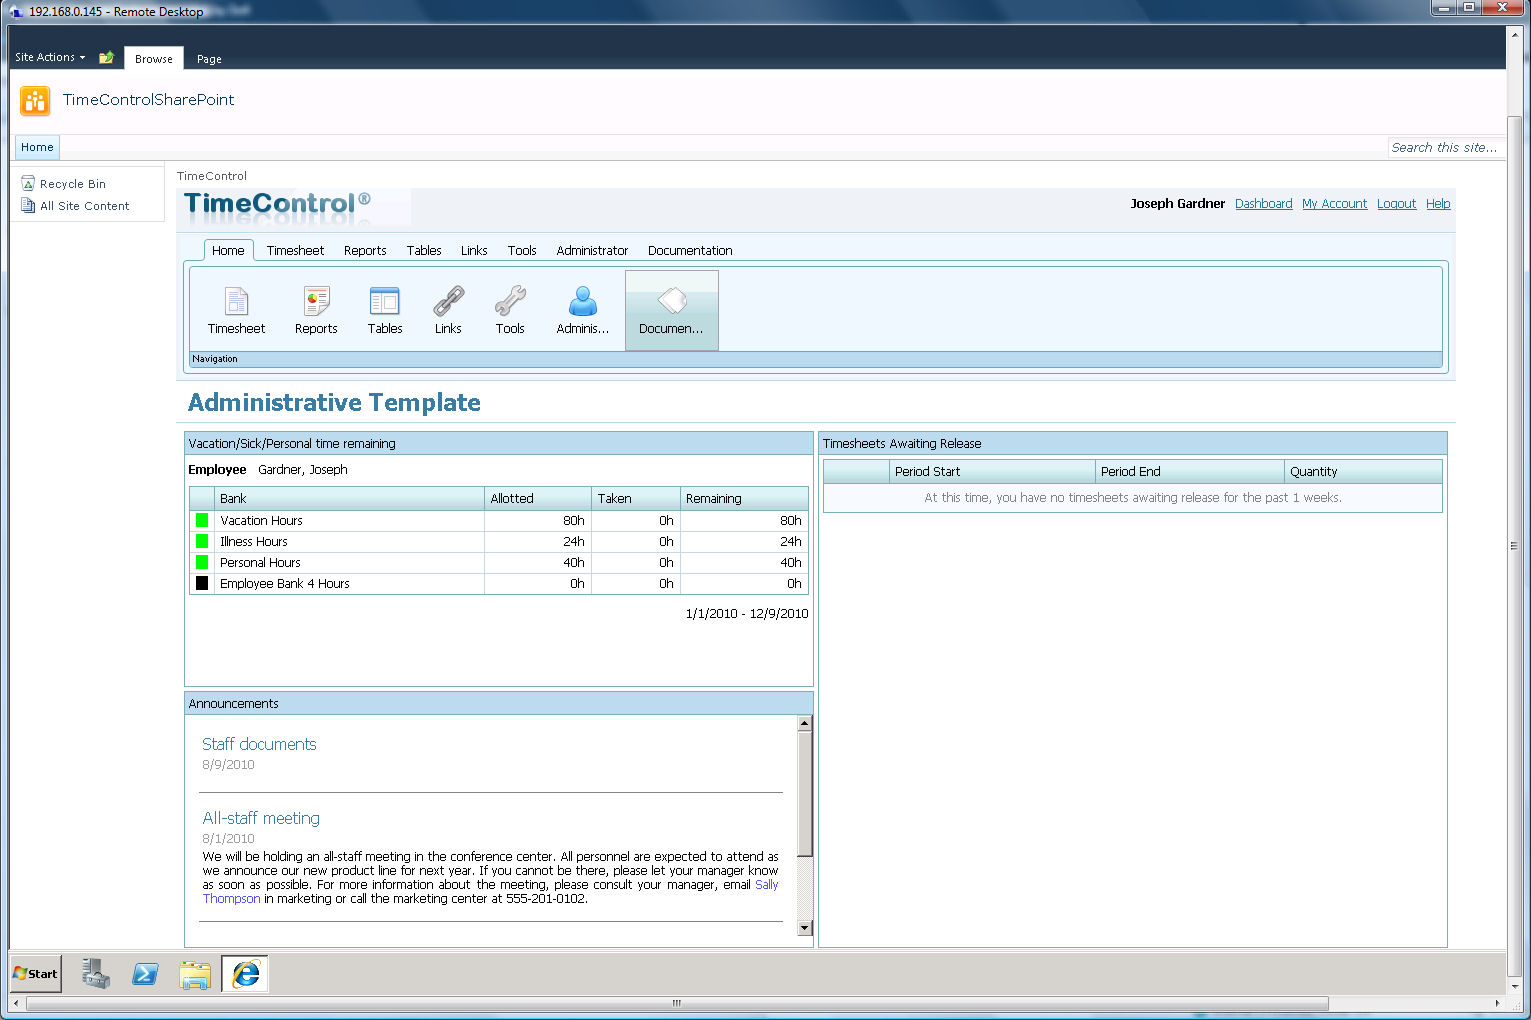Click the TimeControlSharePoint site title
The width and height of the screenshot is (1531, 1020).
[x=148, y=100]
